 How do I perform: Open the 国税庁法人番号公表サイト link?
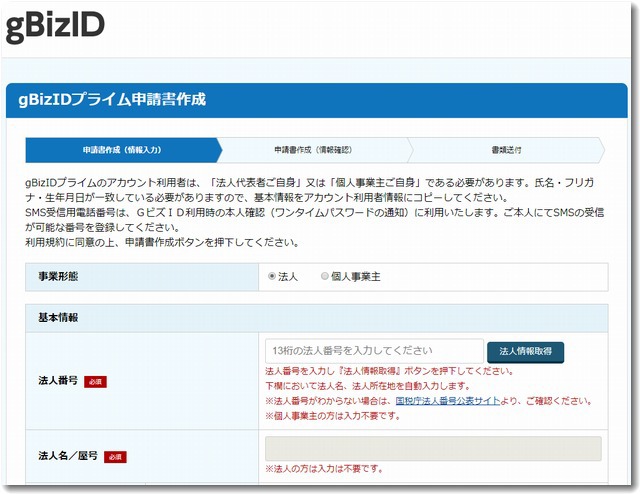[x=448, y=401]
